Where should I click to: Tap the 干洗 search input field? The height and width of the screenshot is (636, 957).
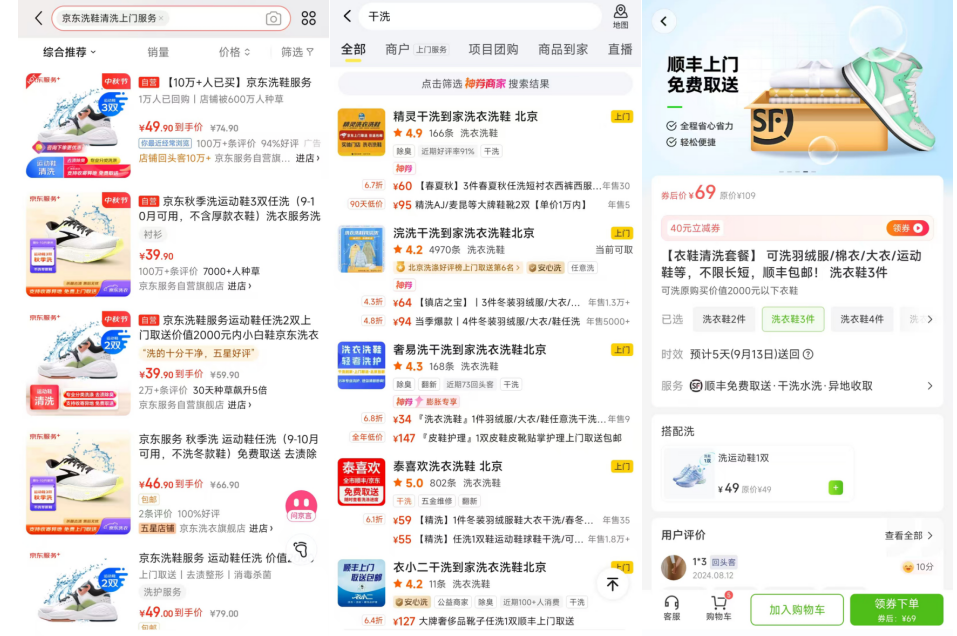click(x=480, y=17)
